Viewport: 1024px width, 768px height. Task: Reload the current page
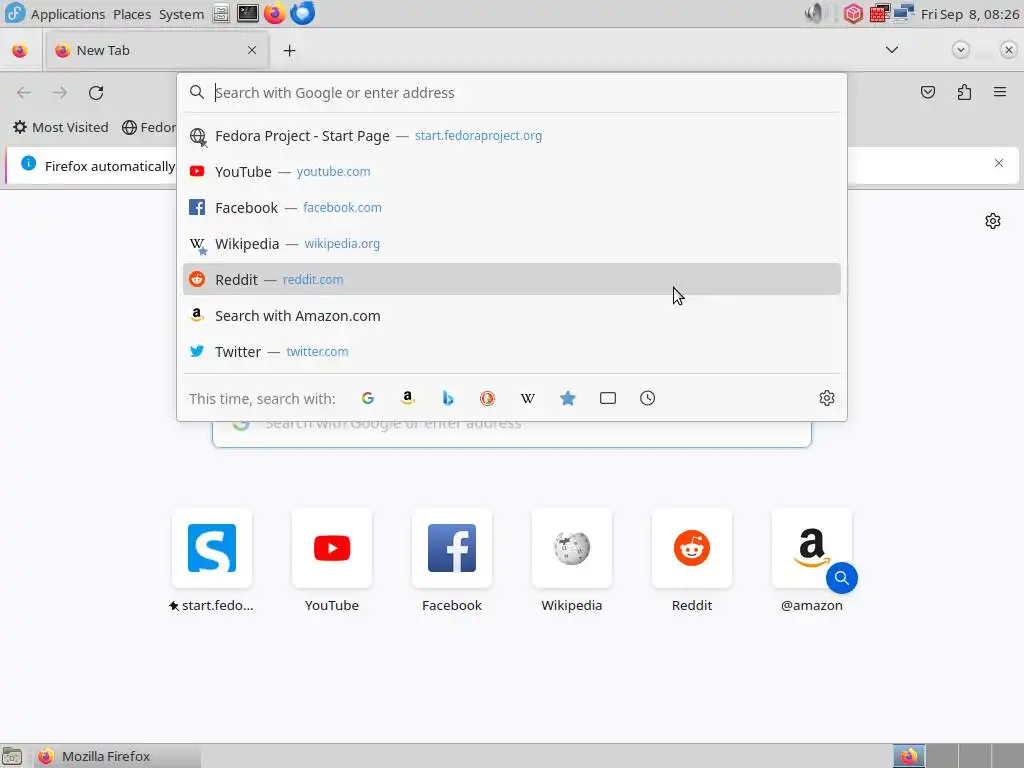(96, 93)
